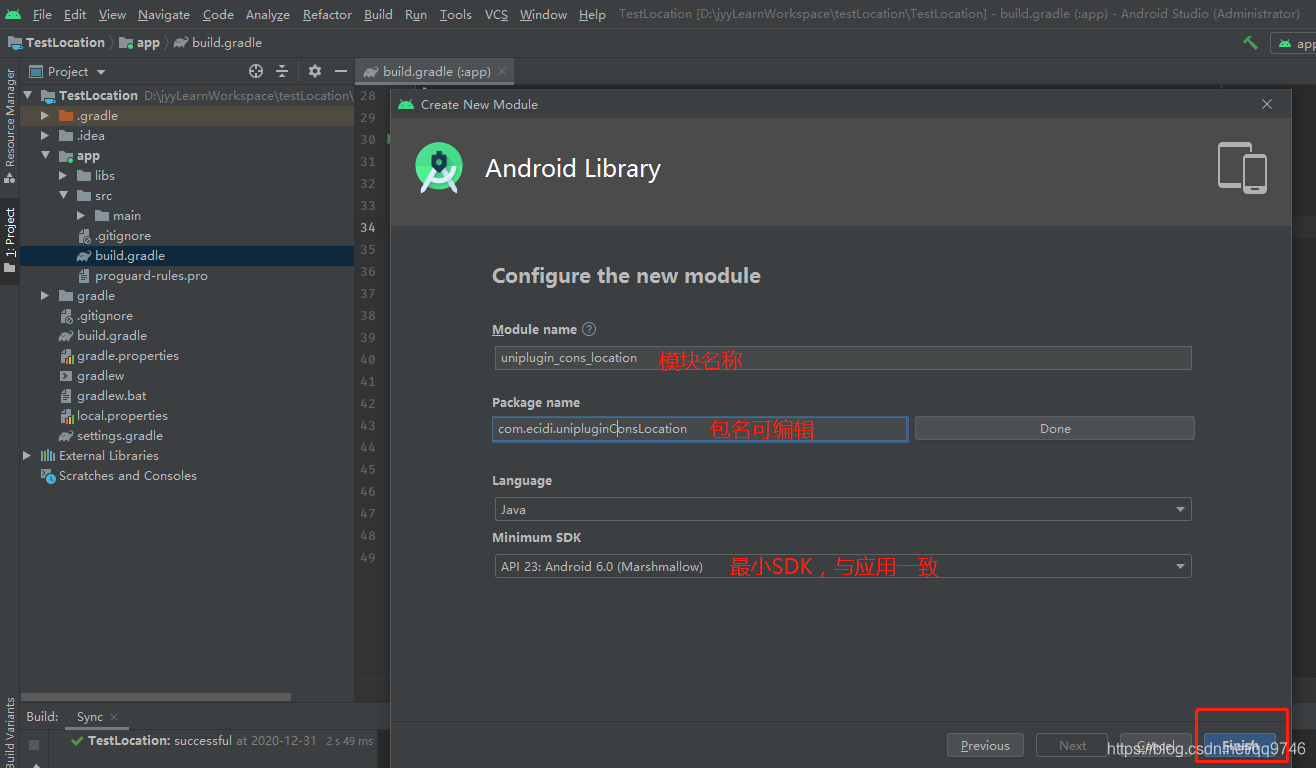Image resolution: width=1316 pixels, height=768 pixels.
Task: Collapse the app module folder
Action: [45, 156]
